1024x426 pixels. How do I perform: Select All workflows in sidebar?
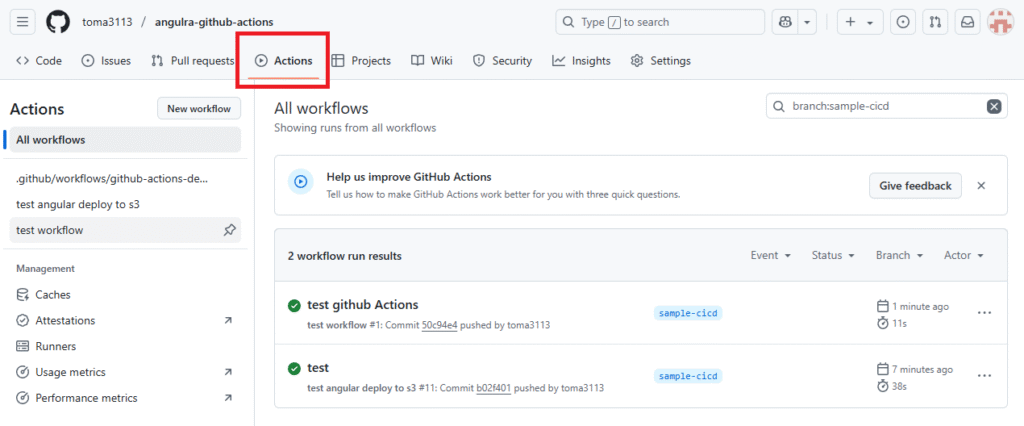[x=125, y=140]
